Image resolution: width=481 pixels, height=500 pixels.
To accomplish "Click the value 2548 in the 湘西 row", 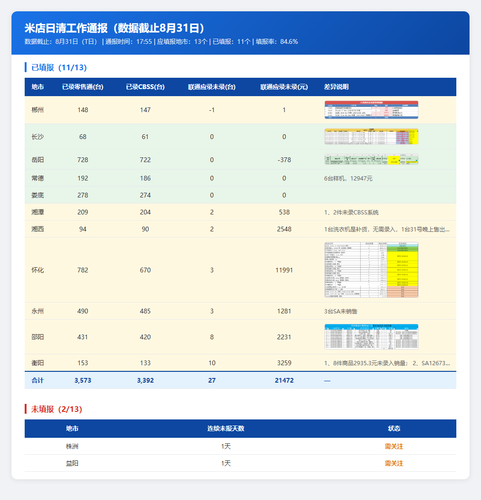I will click(x=284, y=229).
